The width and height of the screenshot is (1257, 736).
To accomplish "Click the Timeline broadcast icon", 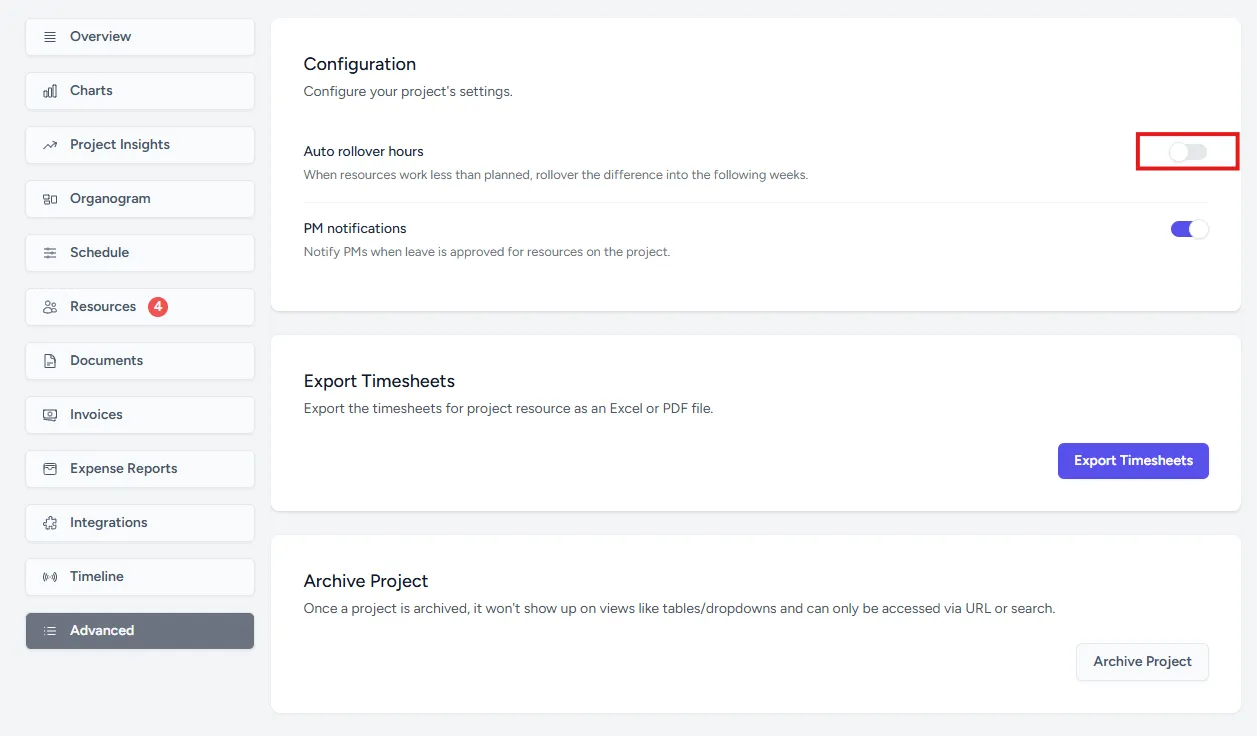I will click(x=50, y=577).
